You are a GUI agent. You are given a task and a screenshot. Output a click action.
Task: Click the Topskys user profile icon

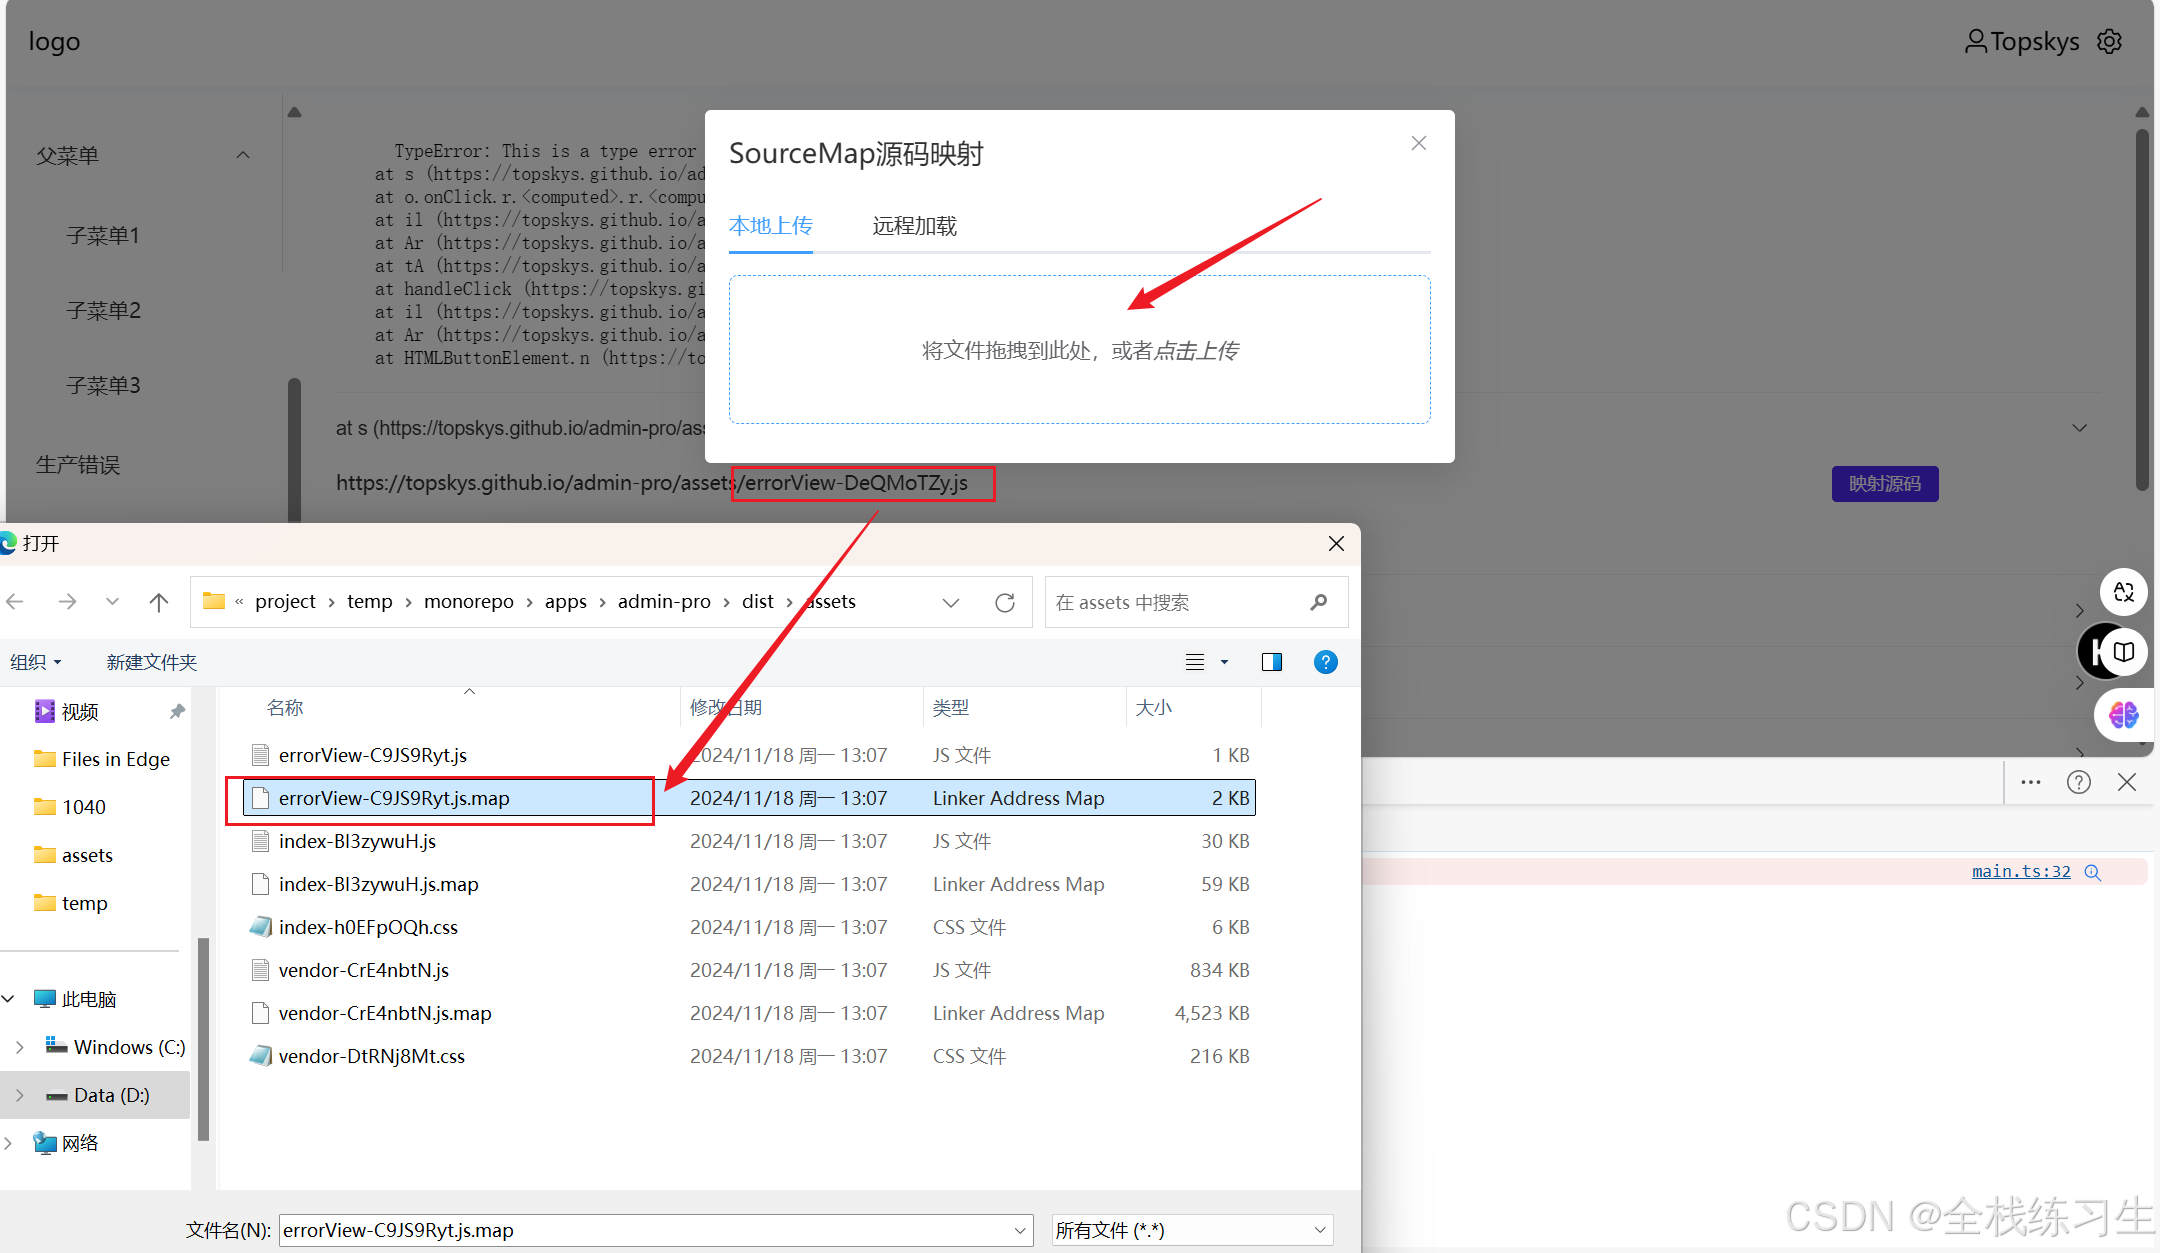(x=1976, y=41)
